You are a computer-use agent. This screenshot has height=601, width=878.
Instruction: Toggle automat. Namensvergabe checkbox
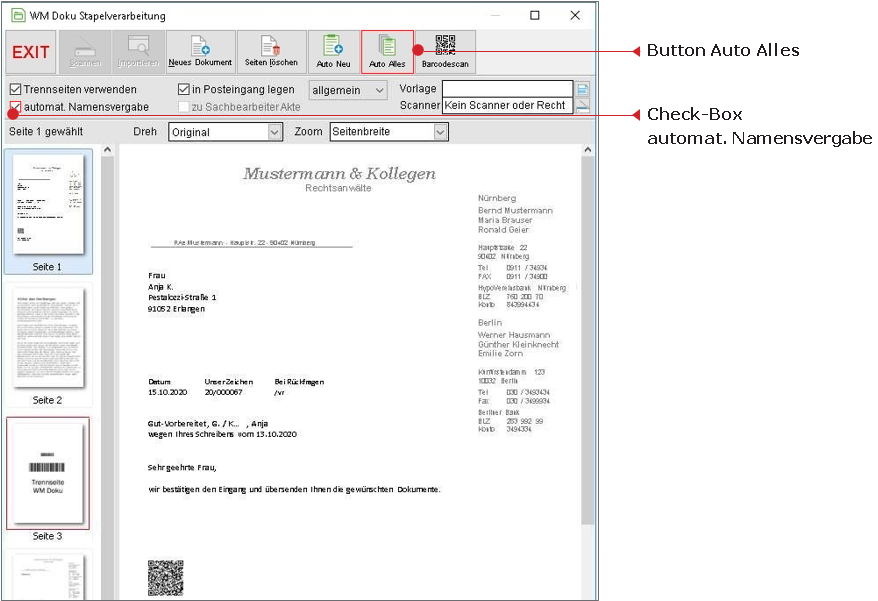click(x=16, y=106)
